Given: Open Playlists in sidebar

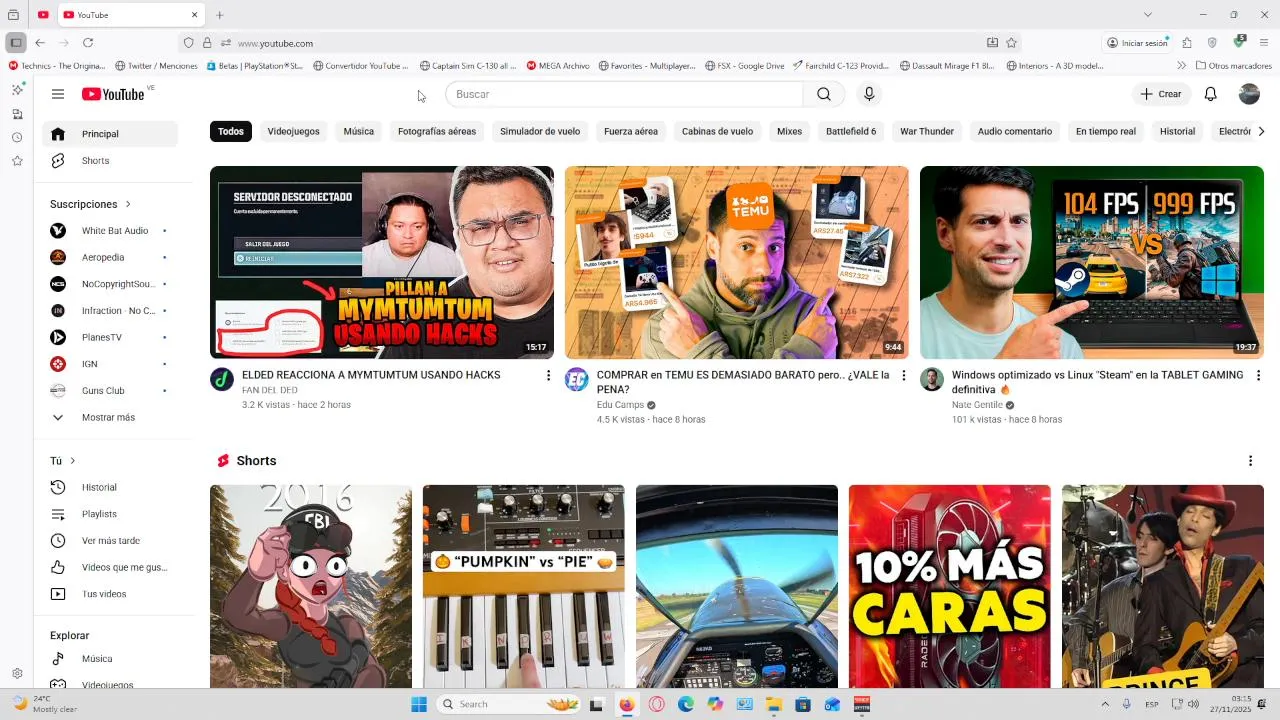Looking at the screenshot, I should [110, 514].
